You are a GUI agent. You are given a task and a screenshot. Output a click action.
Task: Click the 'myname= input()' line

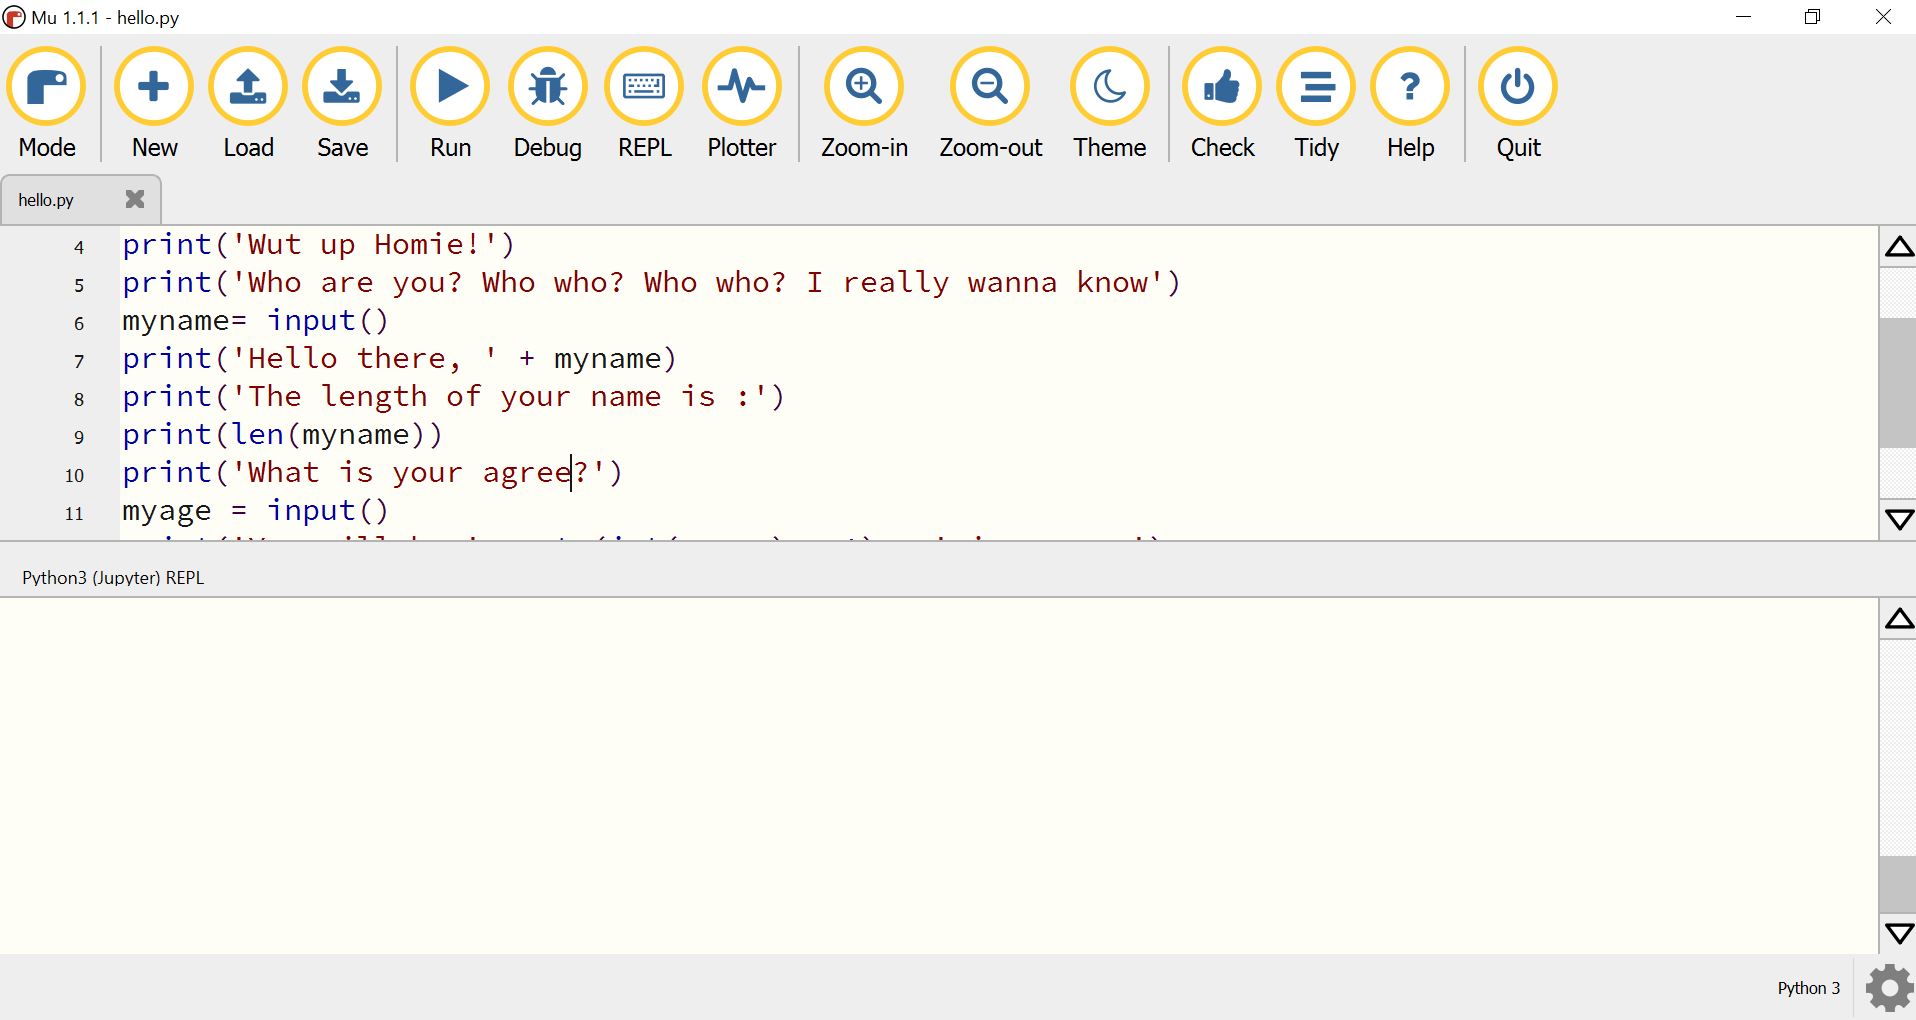255,321
